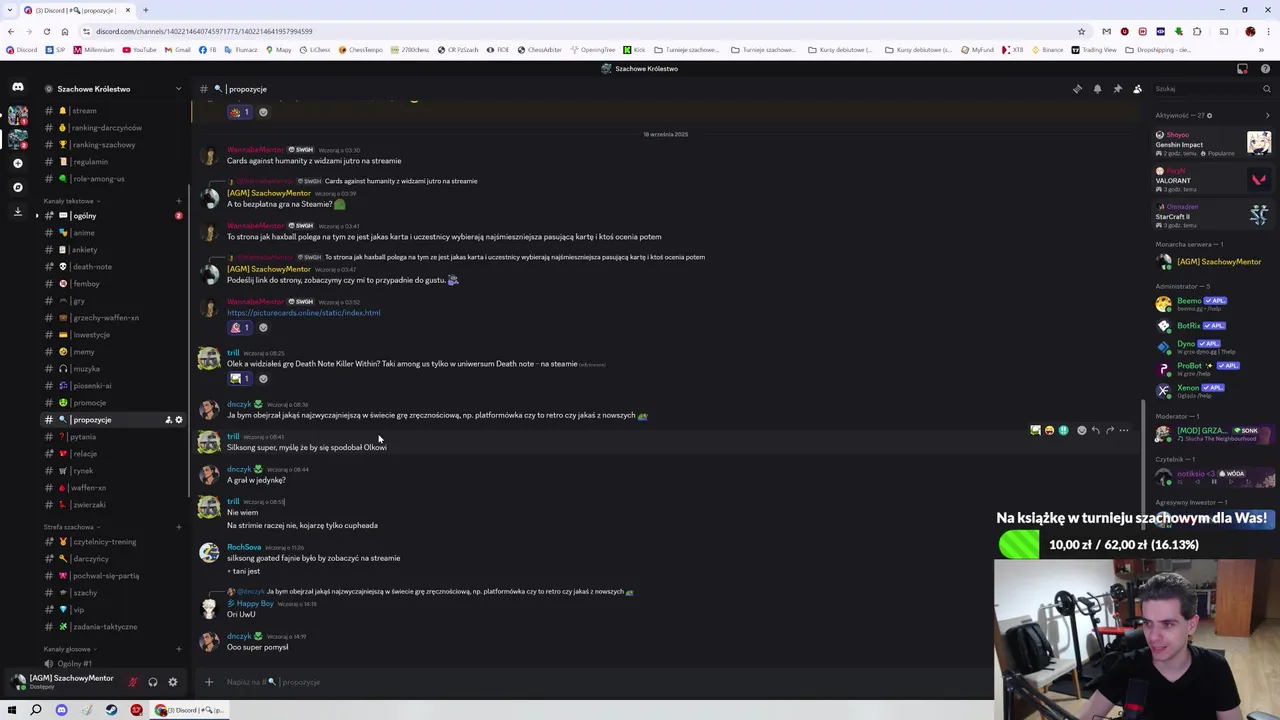The image size is (1280, 720).
Task: Open the Windows Start menu
Action: point(12,710)
